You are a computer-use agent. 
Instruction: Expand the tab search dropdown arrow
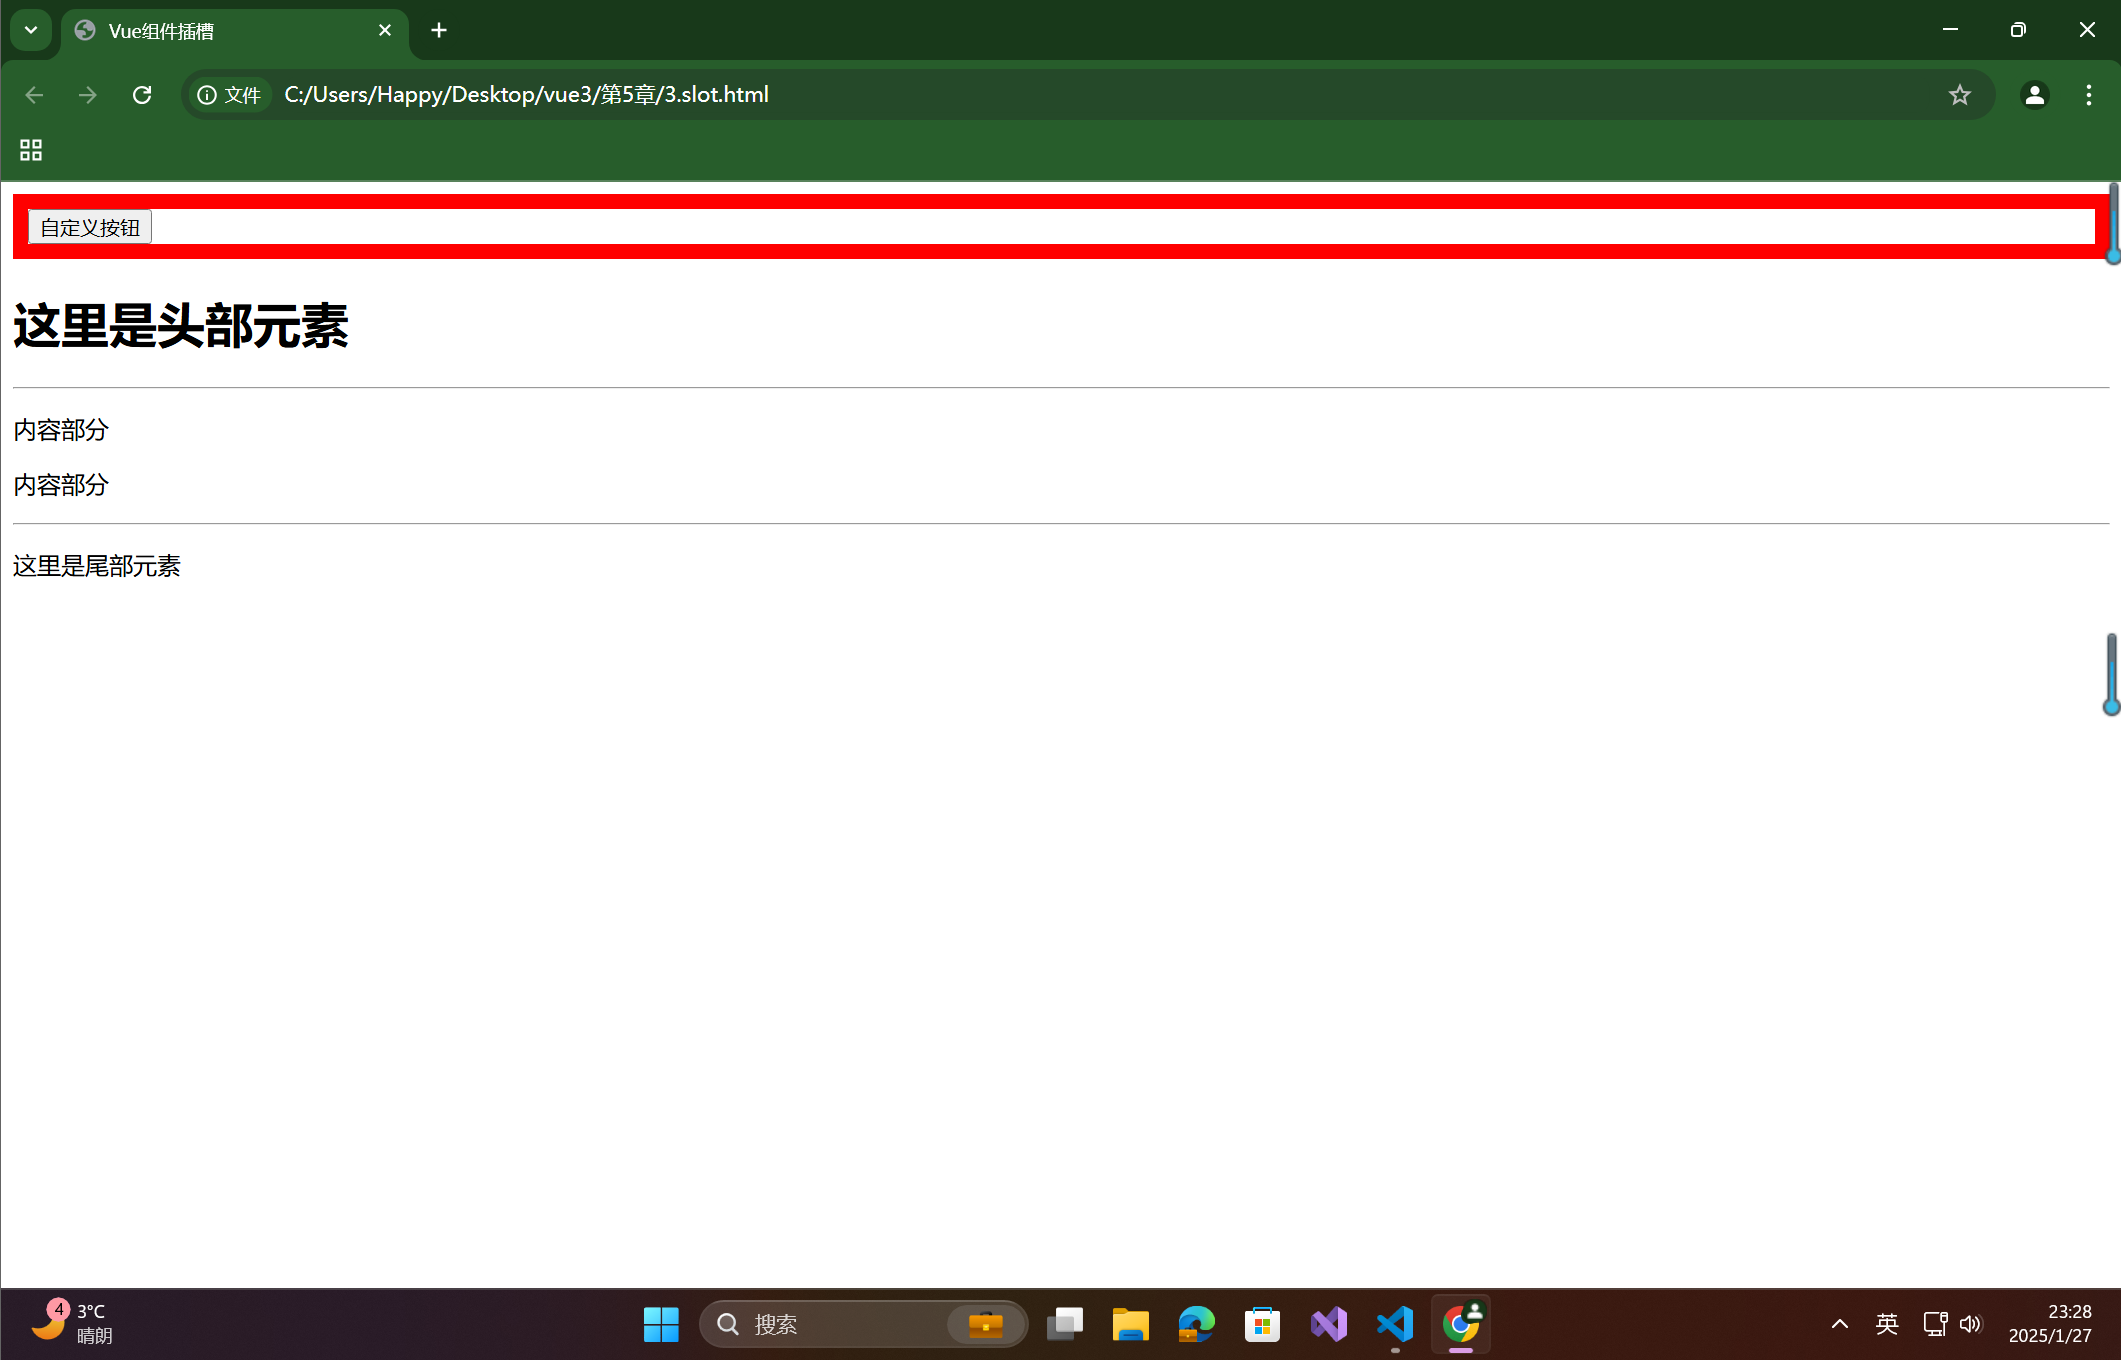[x=31, y=30]
